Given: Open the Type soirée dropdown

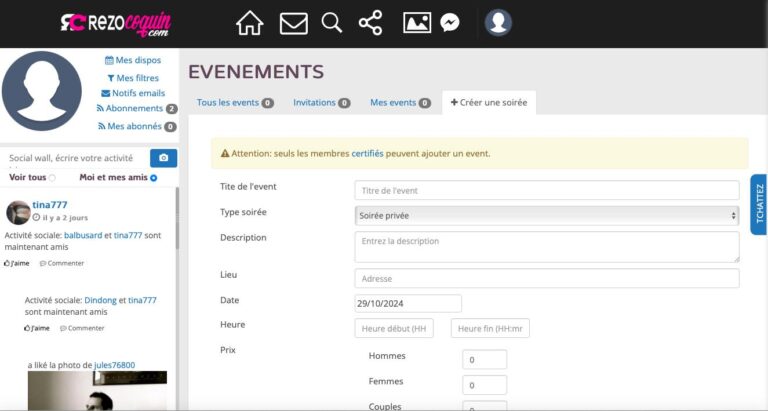Looking at the screenshot, I should 547,216.
